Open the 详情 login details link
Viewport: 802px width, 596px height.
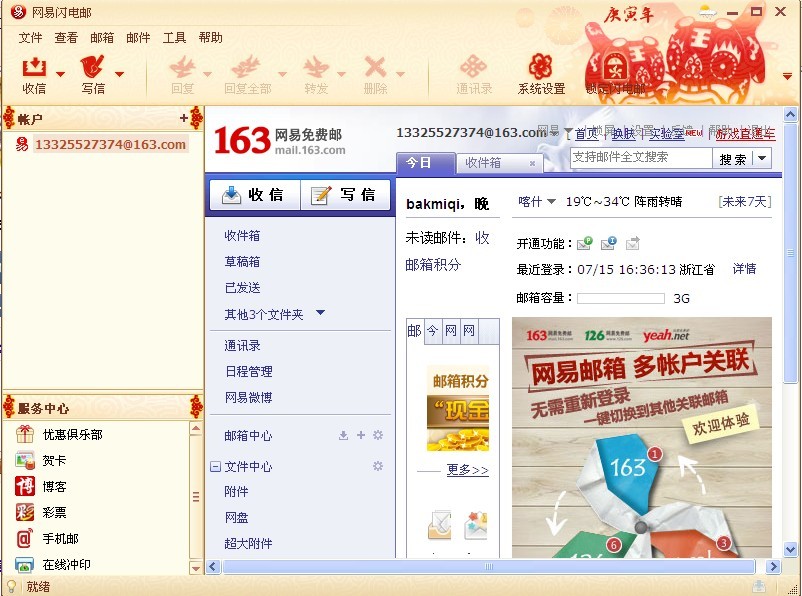point(745,269)
